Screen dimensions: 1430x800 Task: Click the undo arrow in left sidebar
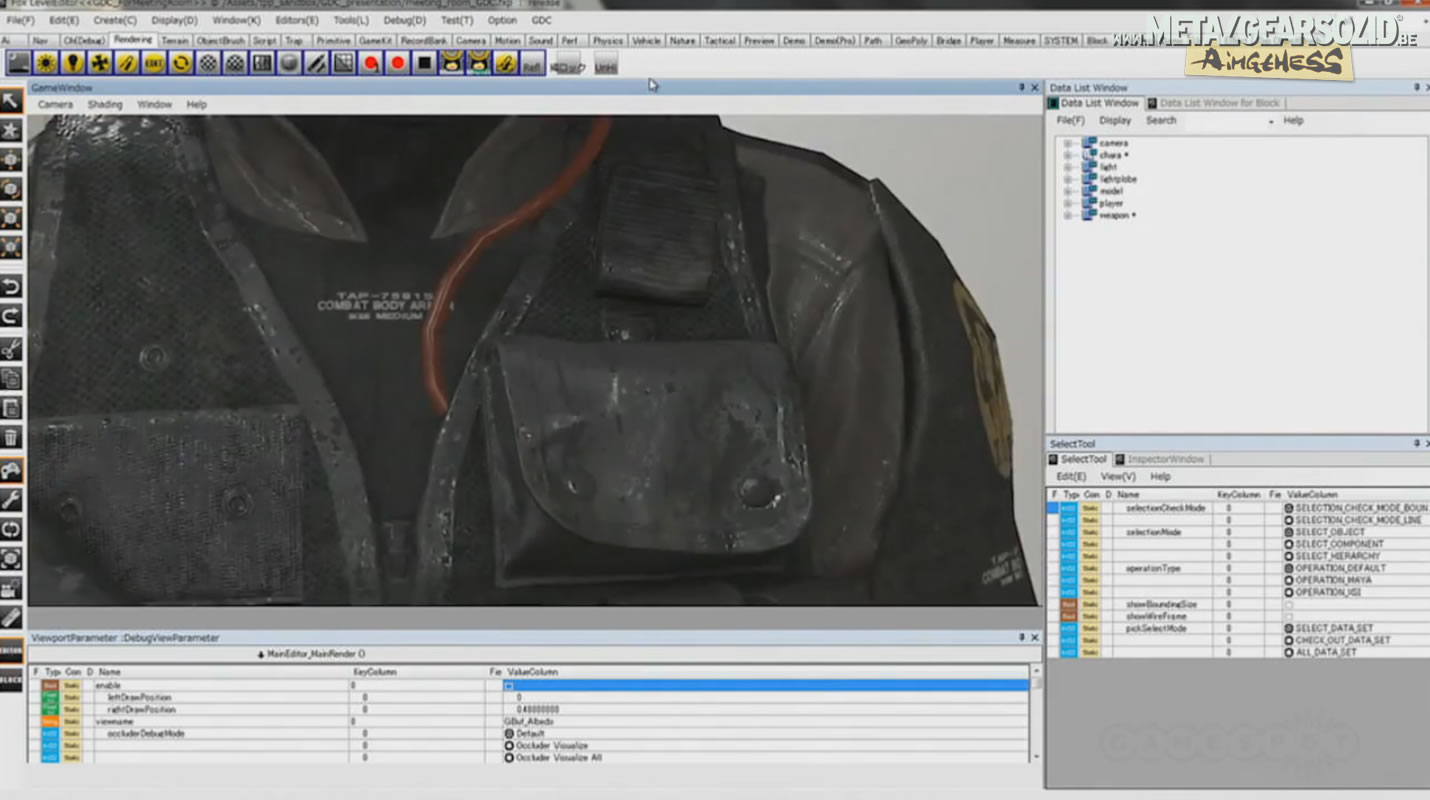tap(11, 287)
